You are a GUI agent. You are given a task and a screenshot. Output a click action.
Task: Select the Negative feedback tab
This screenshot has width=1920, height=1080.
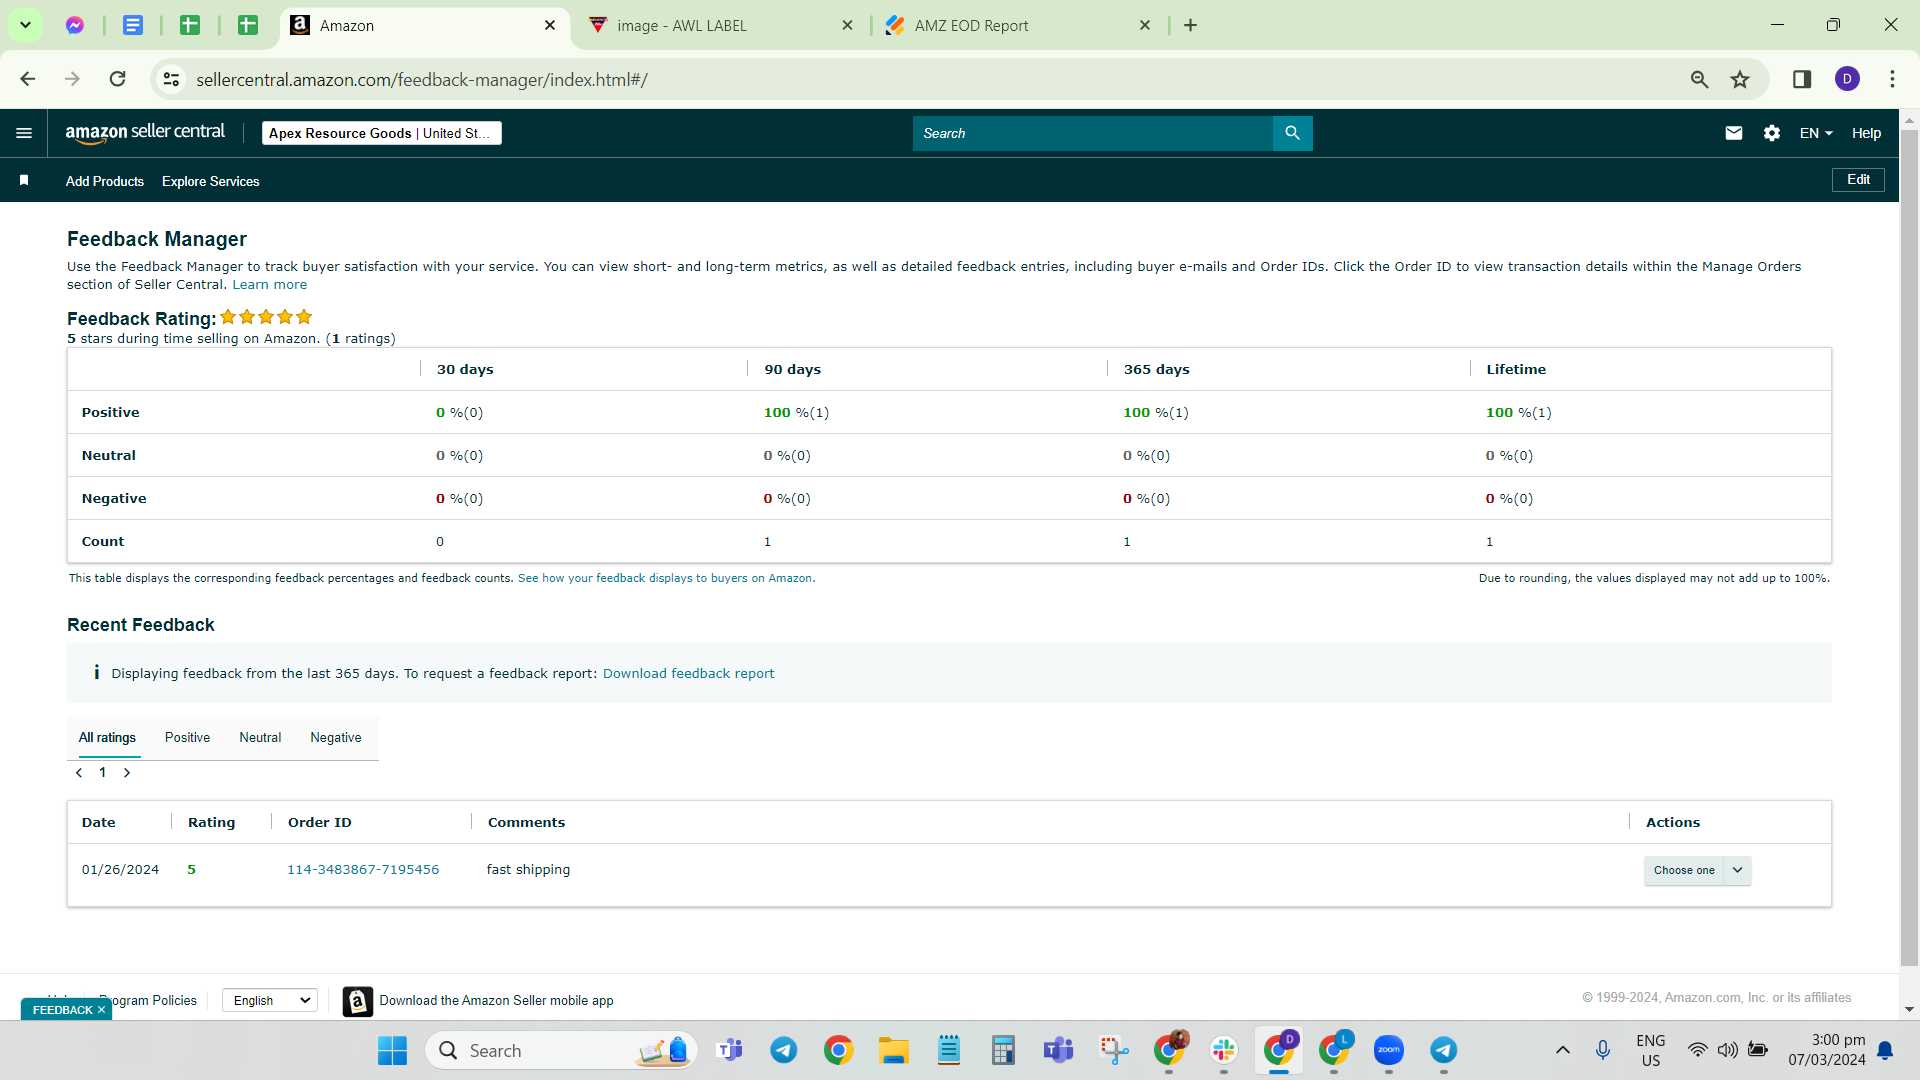pyautogui.click(x=336, y=738)
